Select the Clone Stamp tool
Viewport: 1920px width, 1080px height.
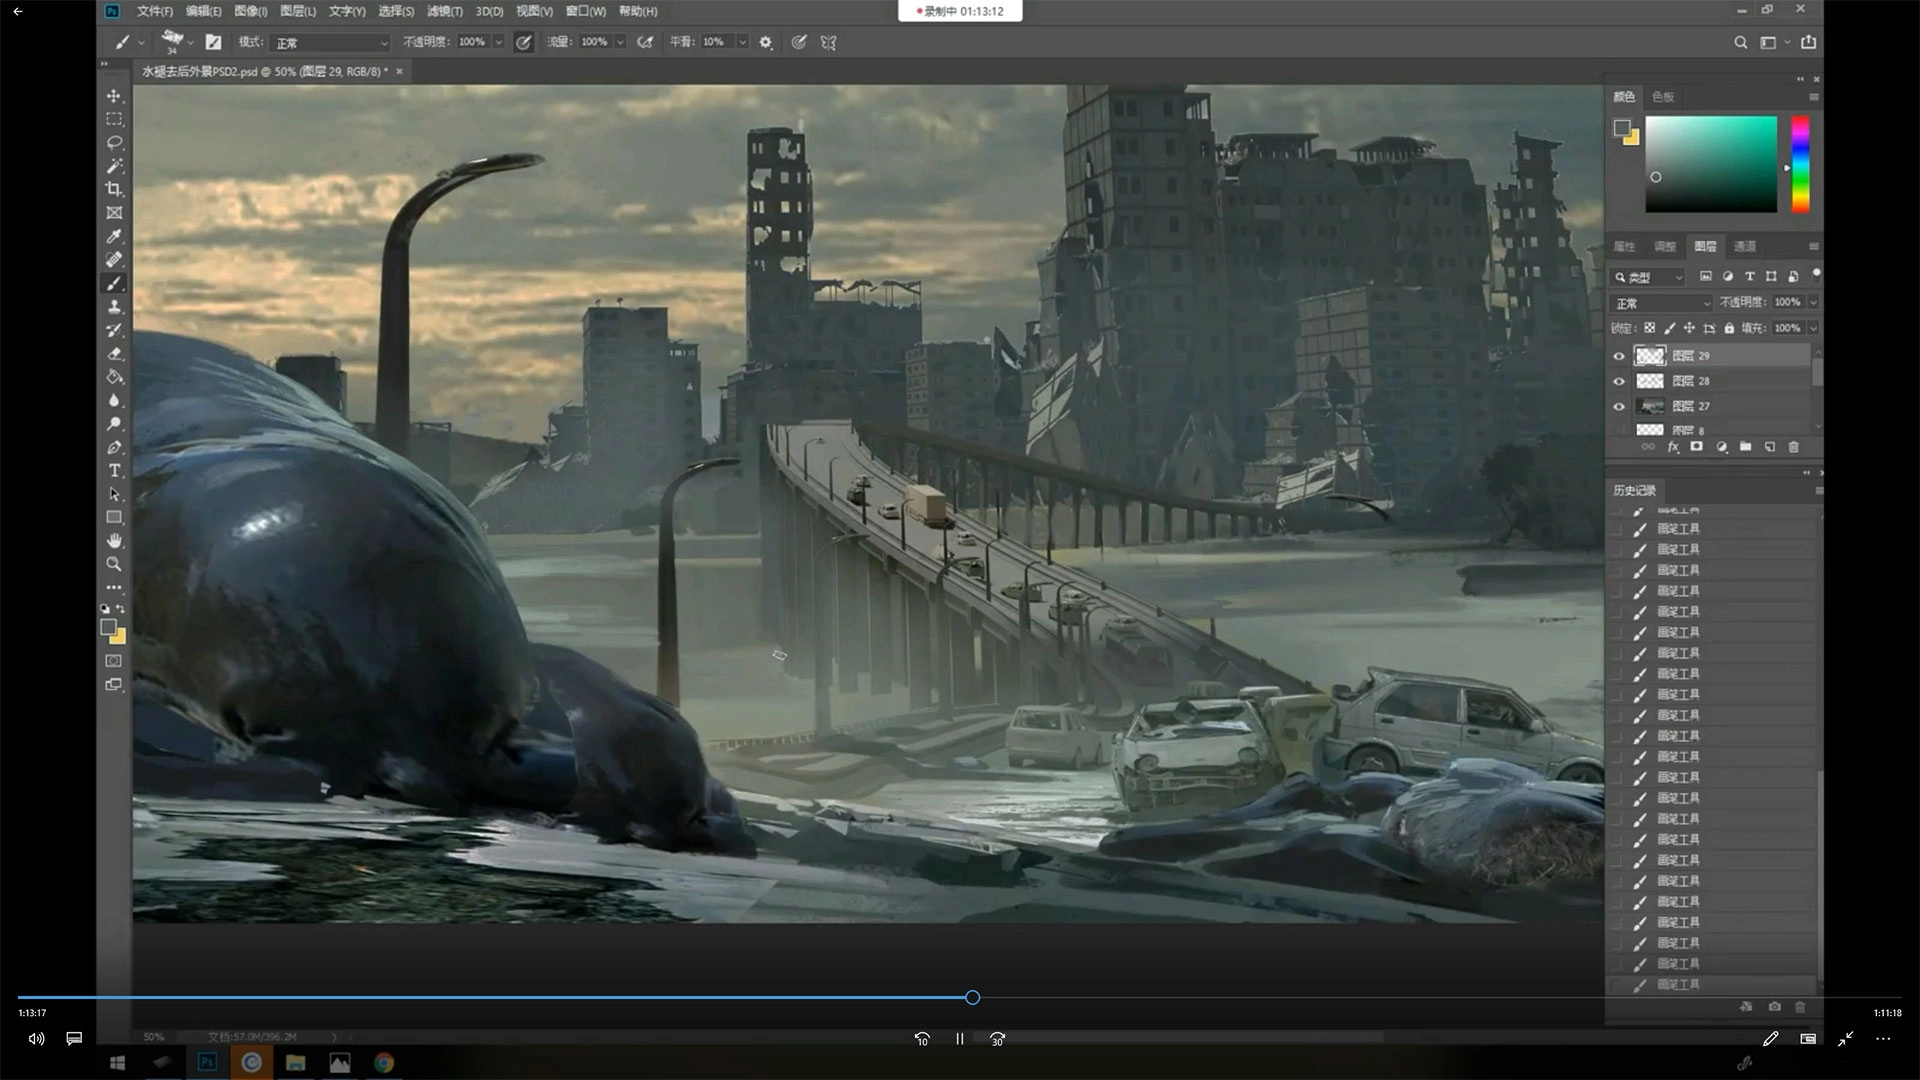114,307
